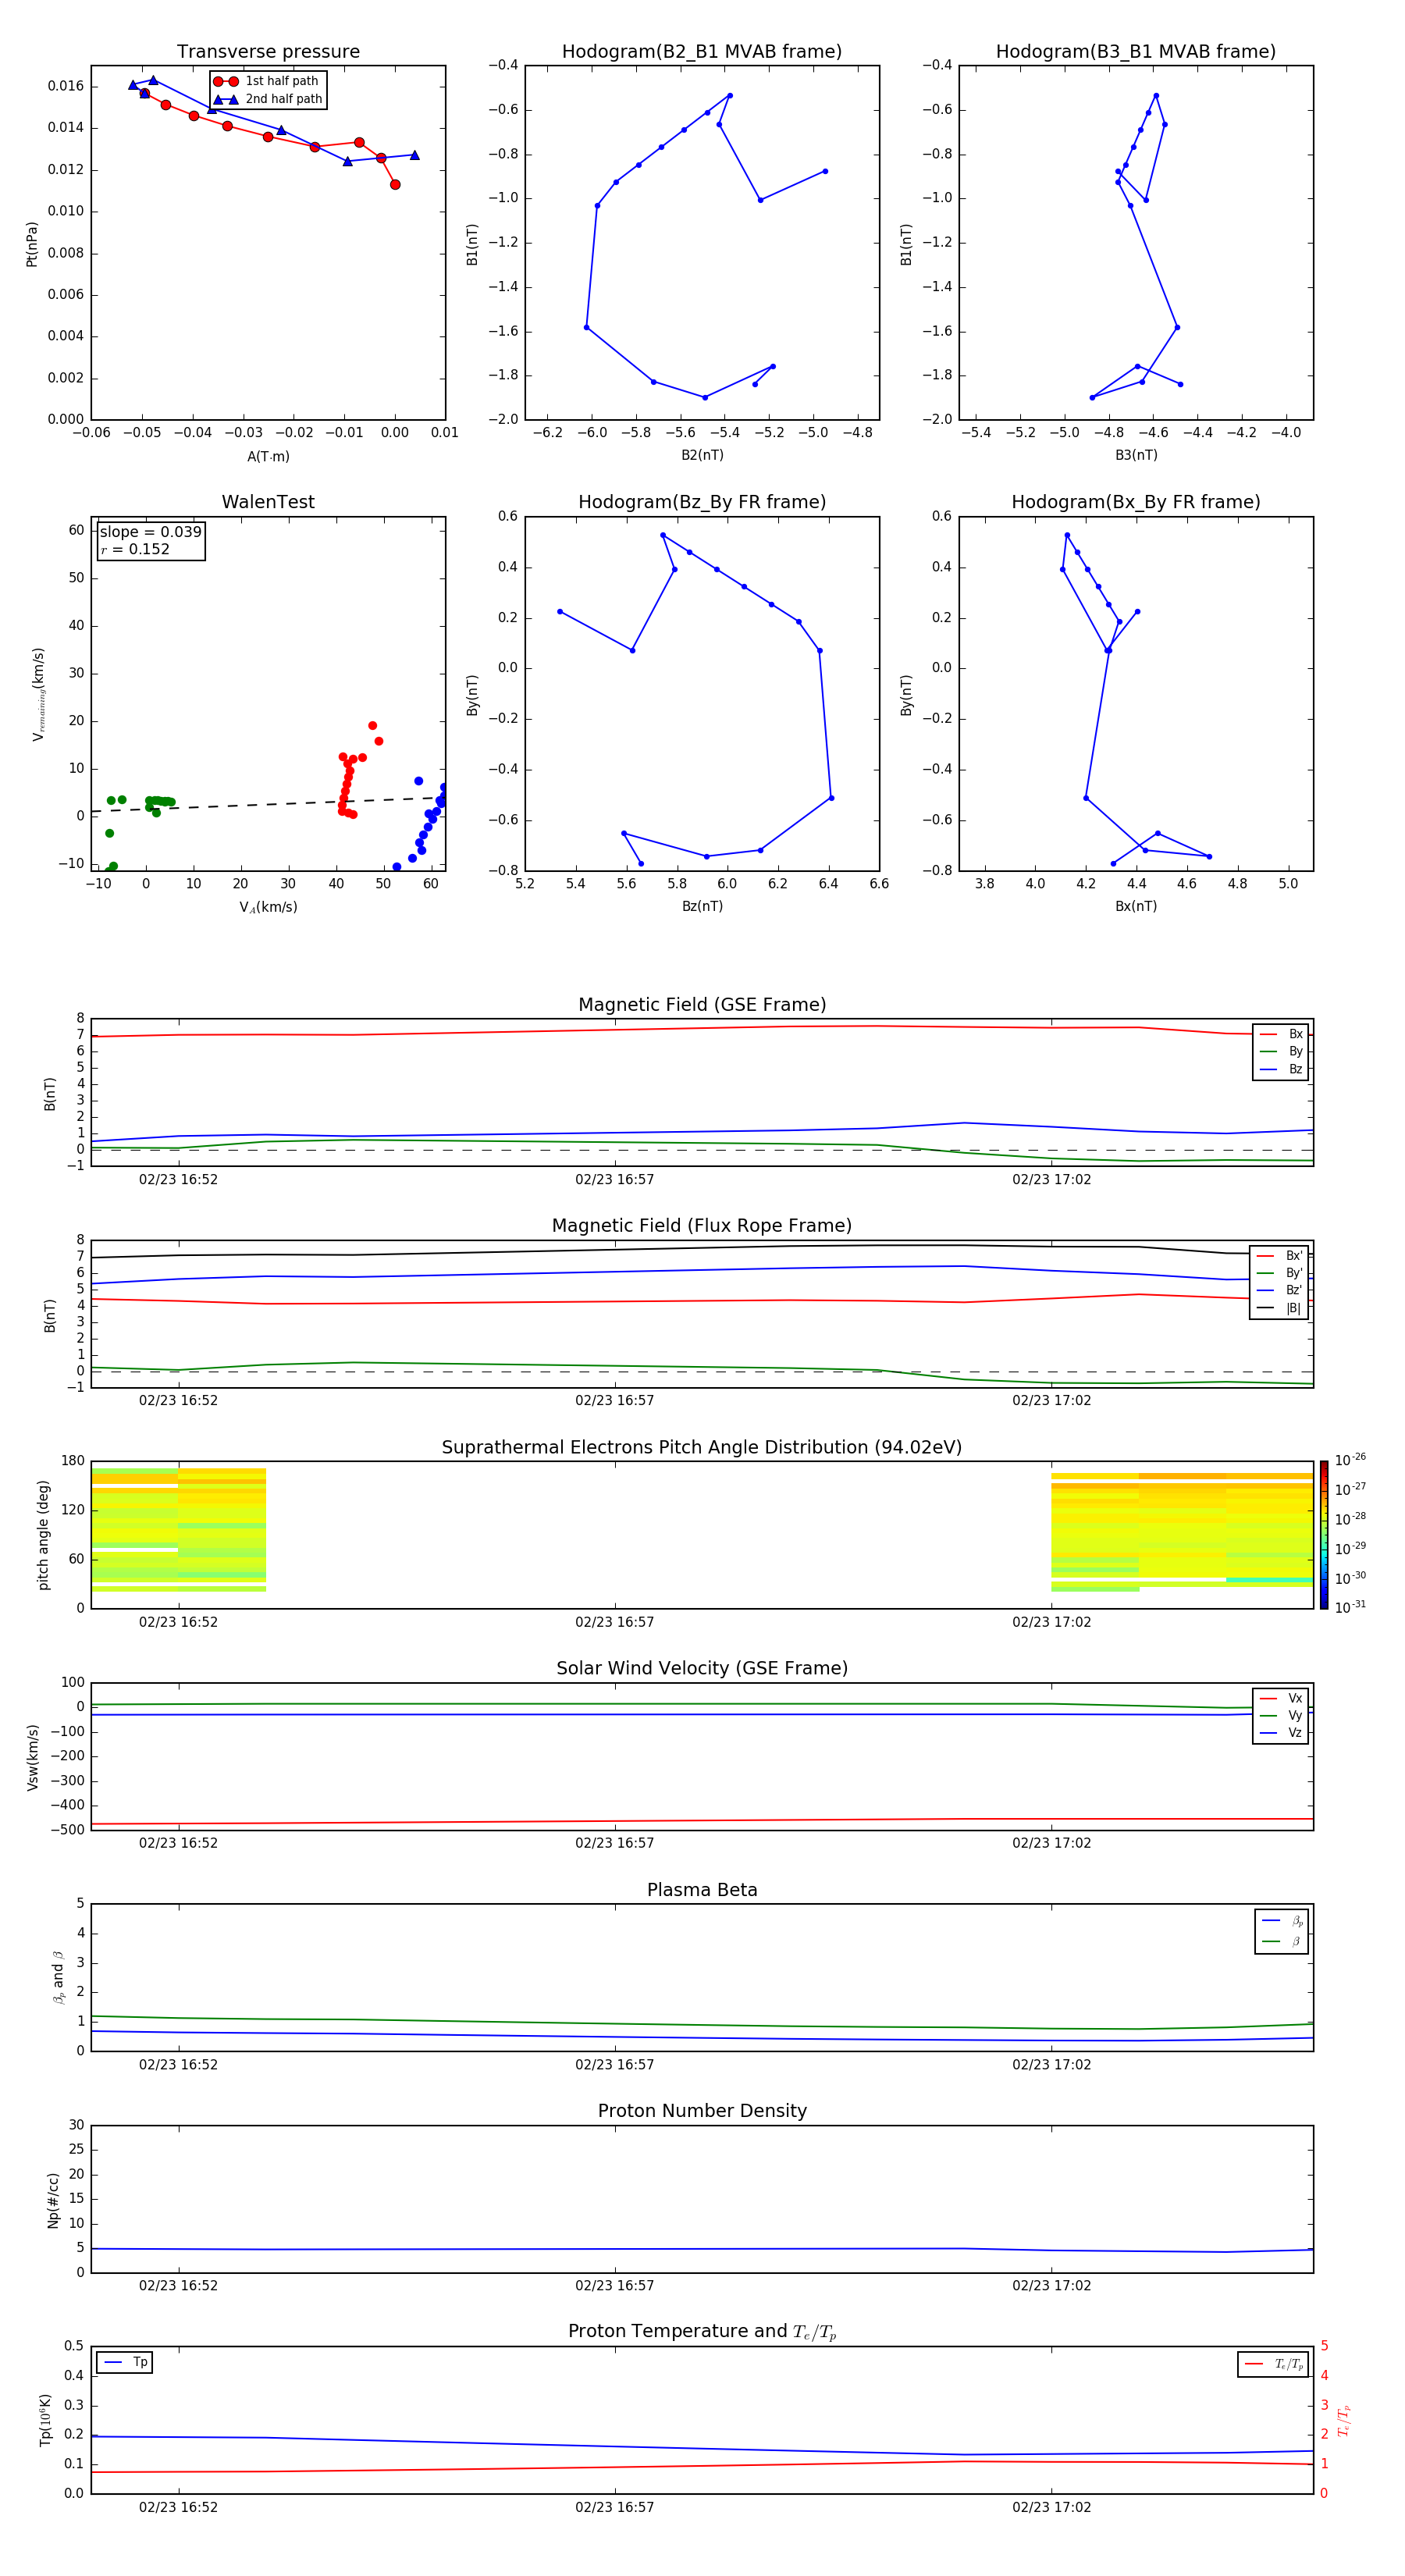This screenshot has width=1405, height=2576.
Task: Click the 'Vsw(km/s)' y-axis label
Action: coord(32,1757)
